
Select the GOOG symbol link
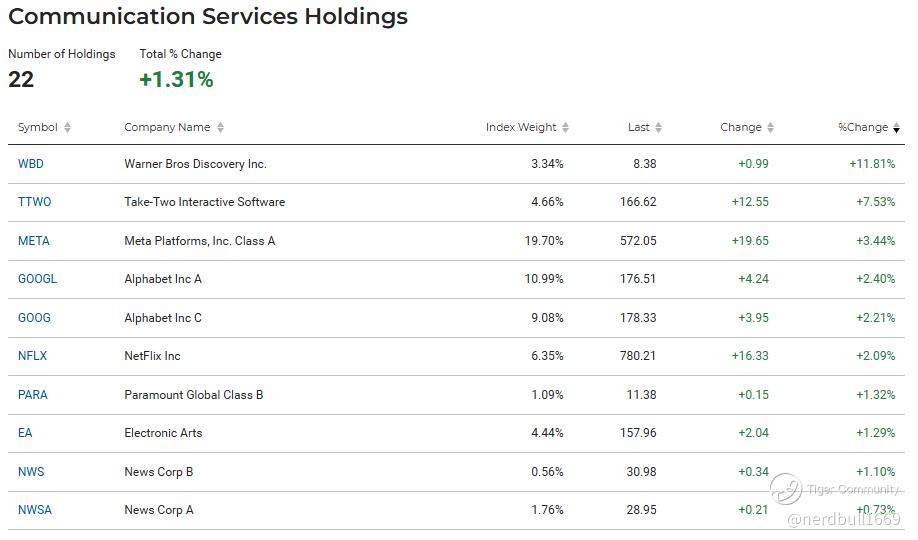pyautogui.click(x=34, y=318)
